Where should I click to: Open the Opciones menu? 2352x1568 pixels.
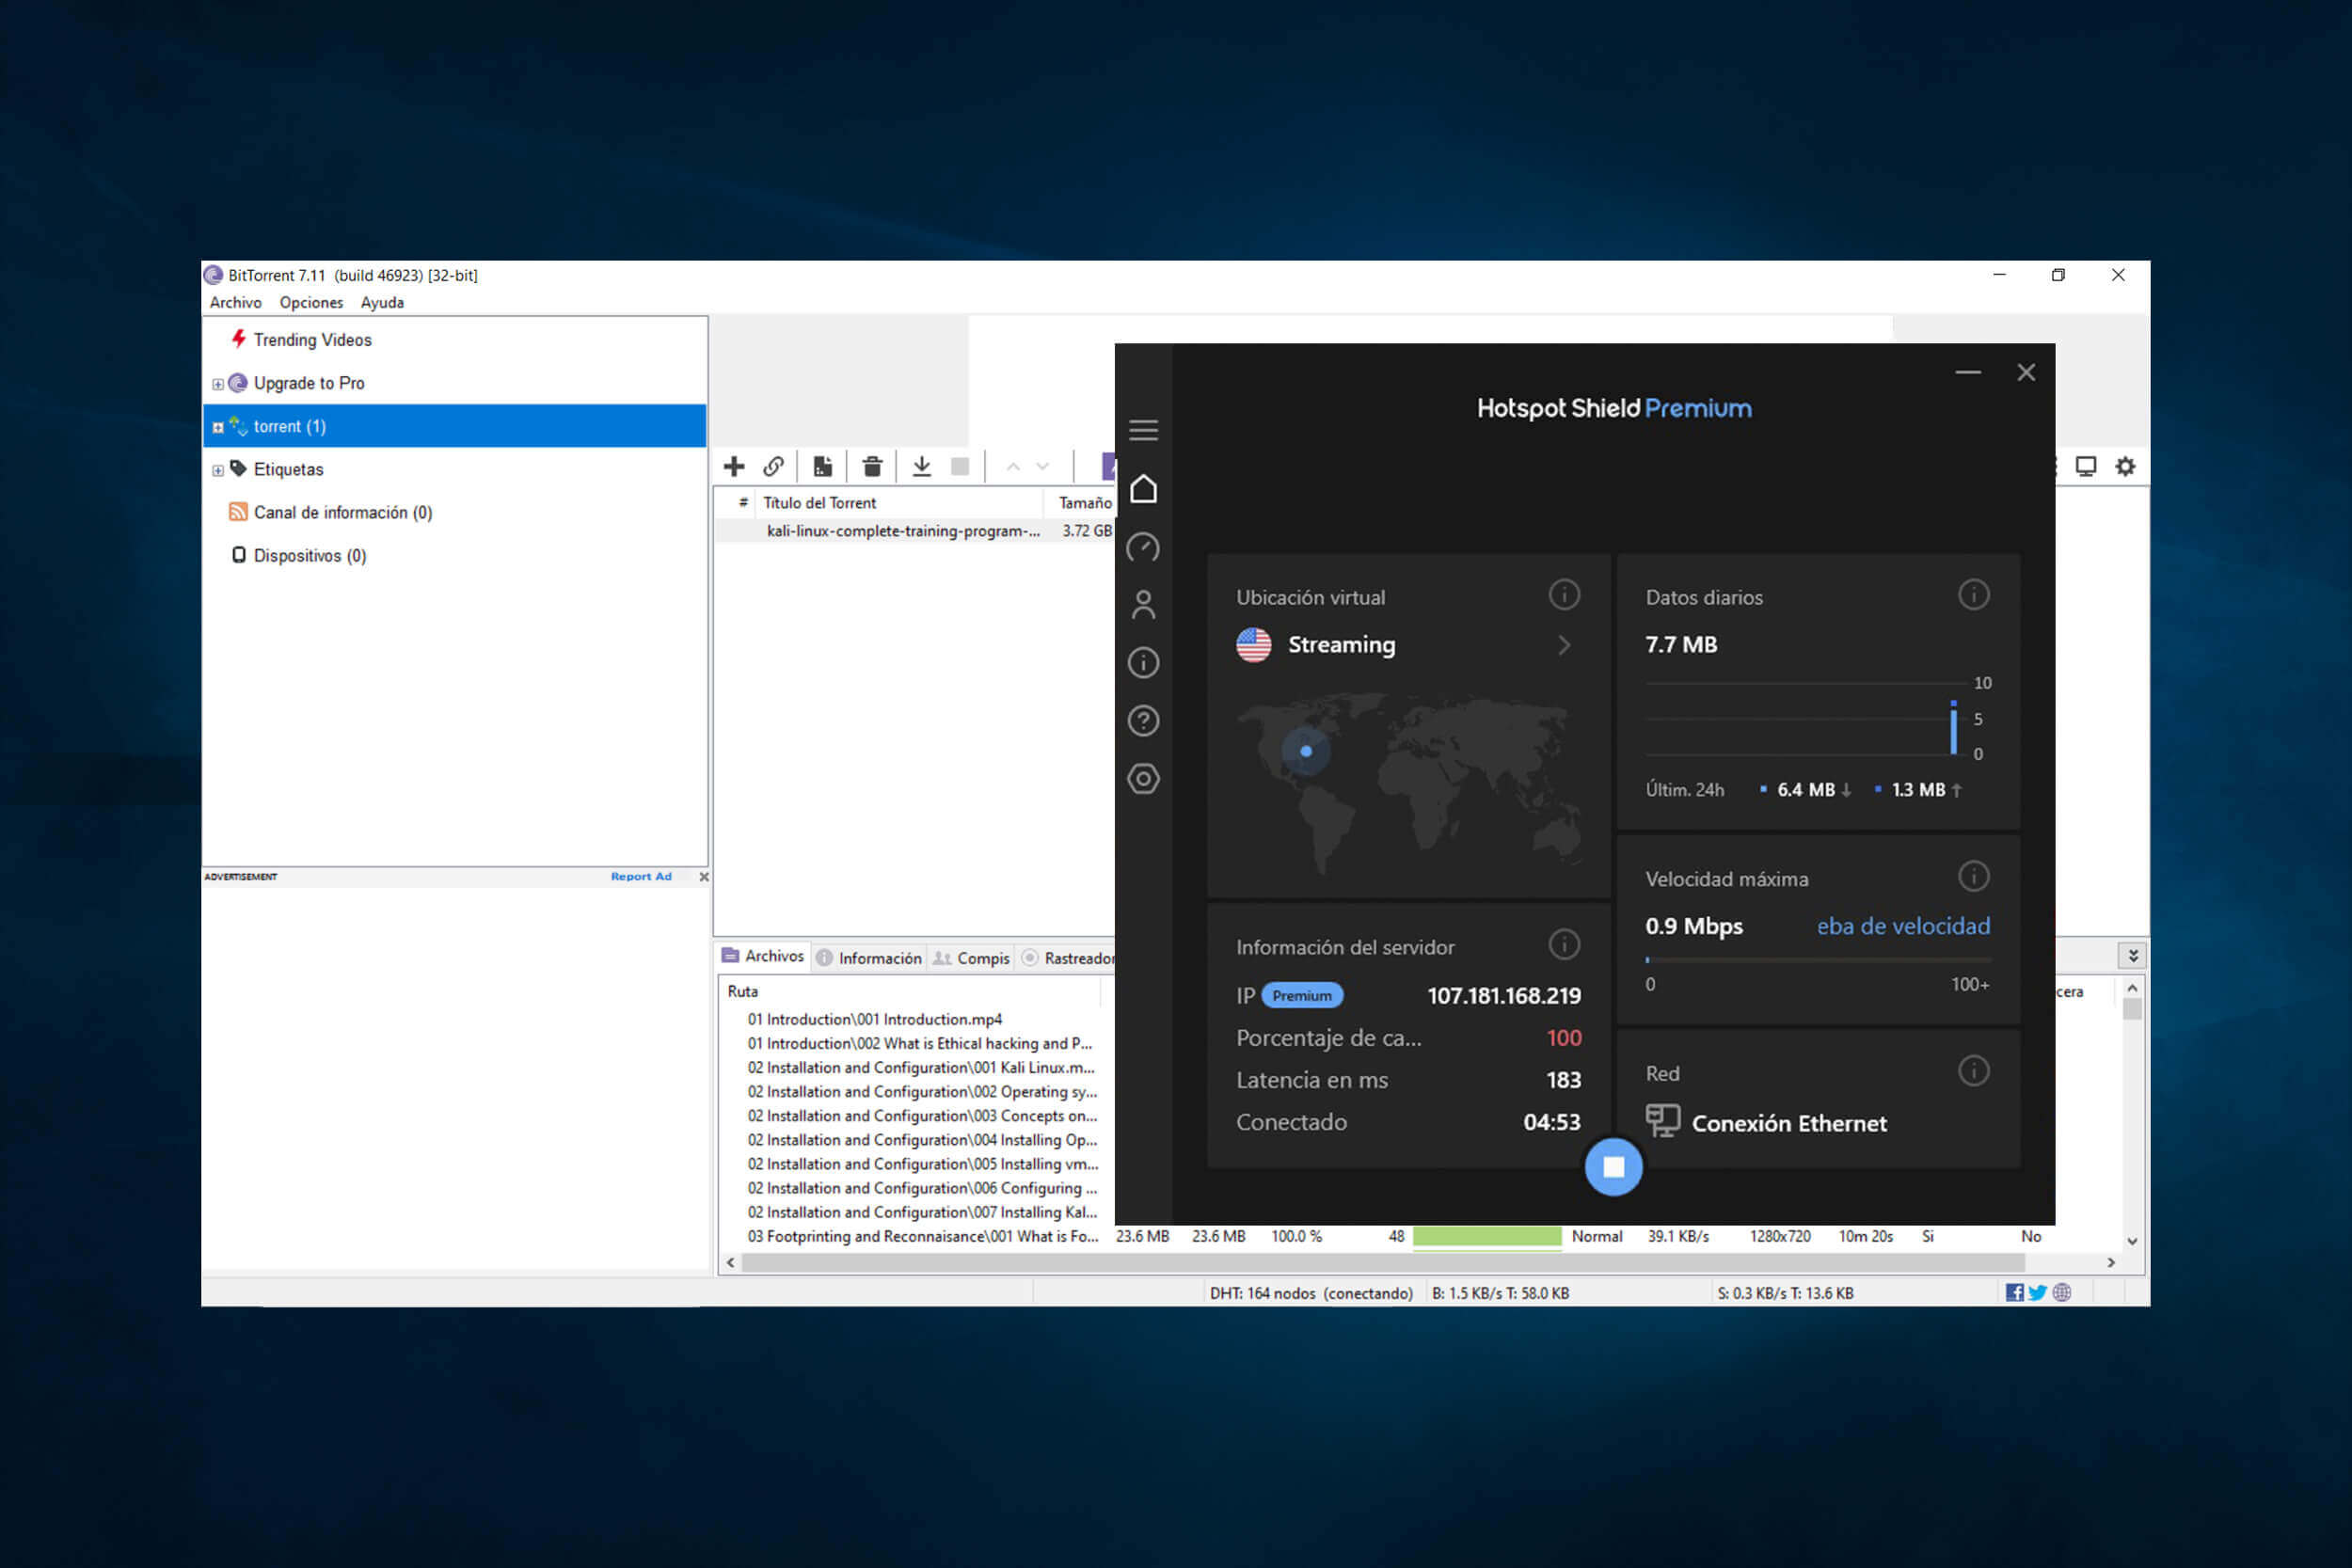pos(311,302)
